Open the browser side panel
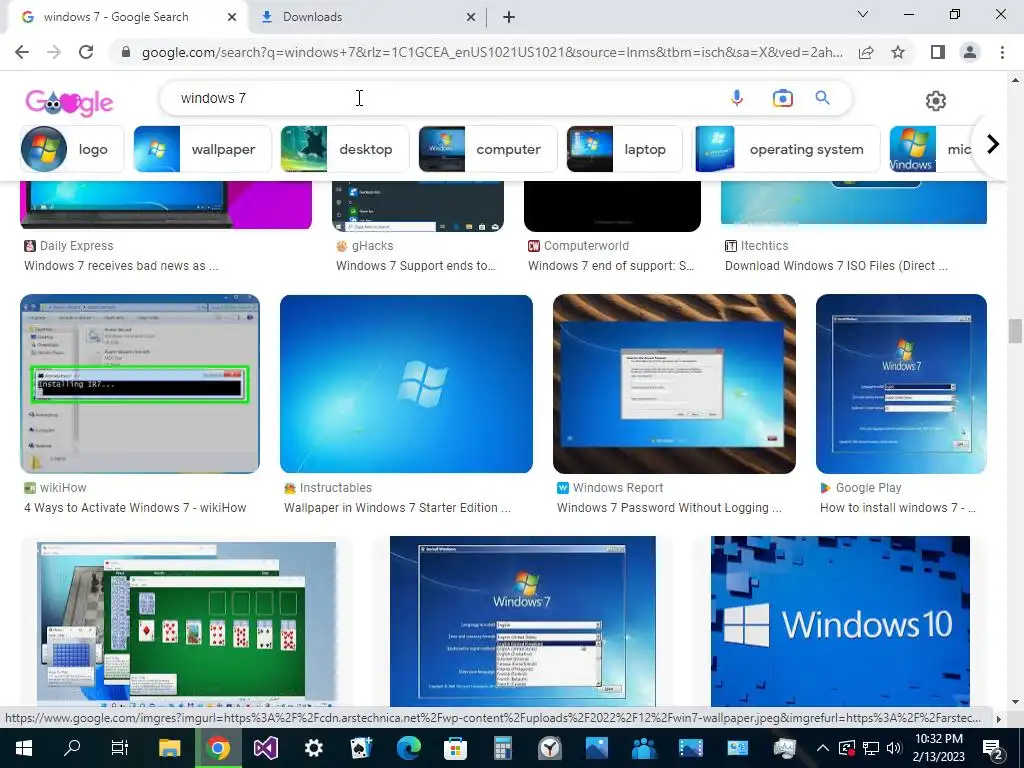Screen dimensions: 1024x768 938,52
